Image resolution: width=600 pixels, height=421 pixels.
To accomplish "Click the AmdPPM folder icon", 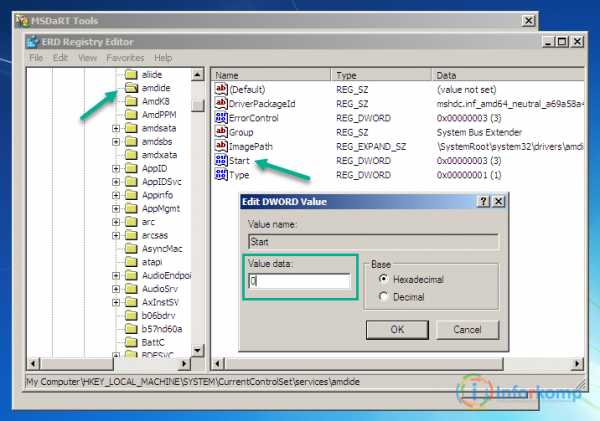I will [131, 114].
